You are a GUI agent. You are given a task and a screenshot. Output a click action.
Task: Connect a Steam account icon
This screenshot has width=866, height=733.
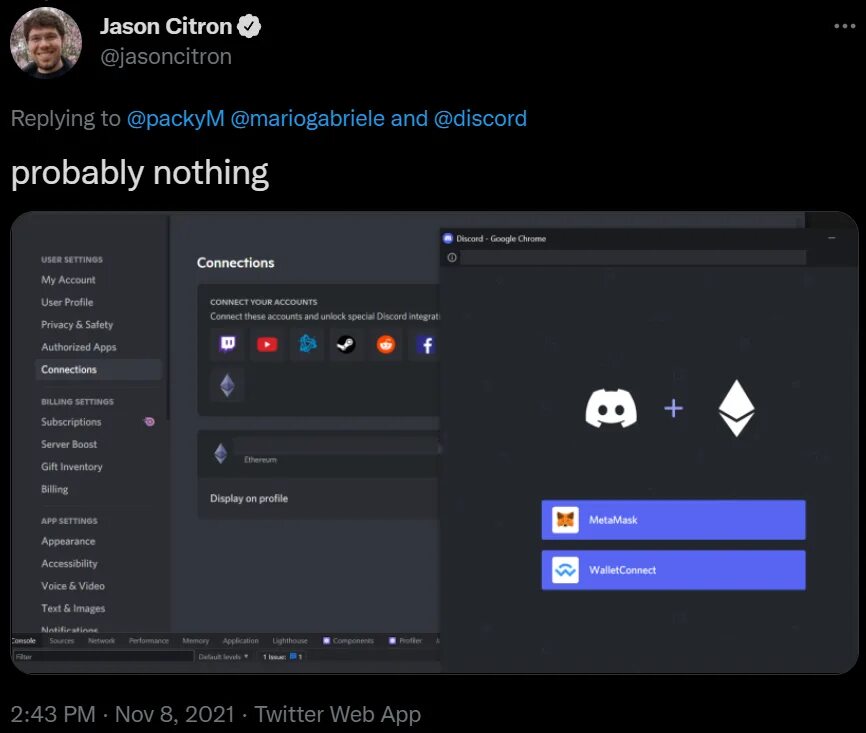(346, 344)
